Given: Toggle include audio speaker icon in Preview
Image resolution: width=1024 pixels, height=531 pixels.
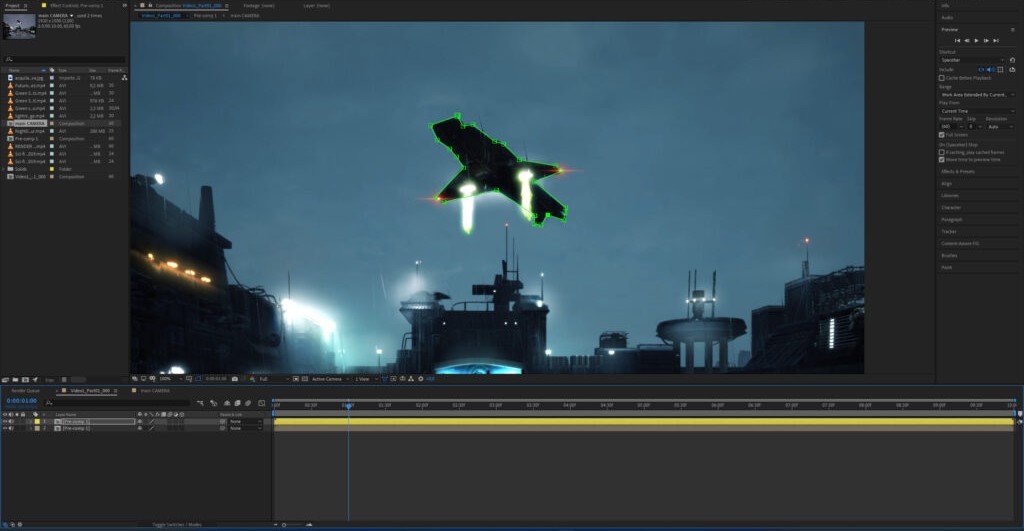Looking at the screenshot, I should point(990,69).
